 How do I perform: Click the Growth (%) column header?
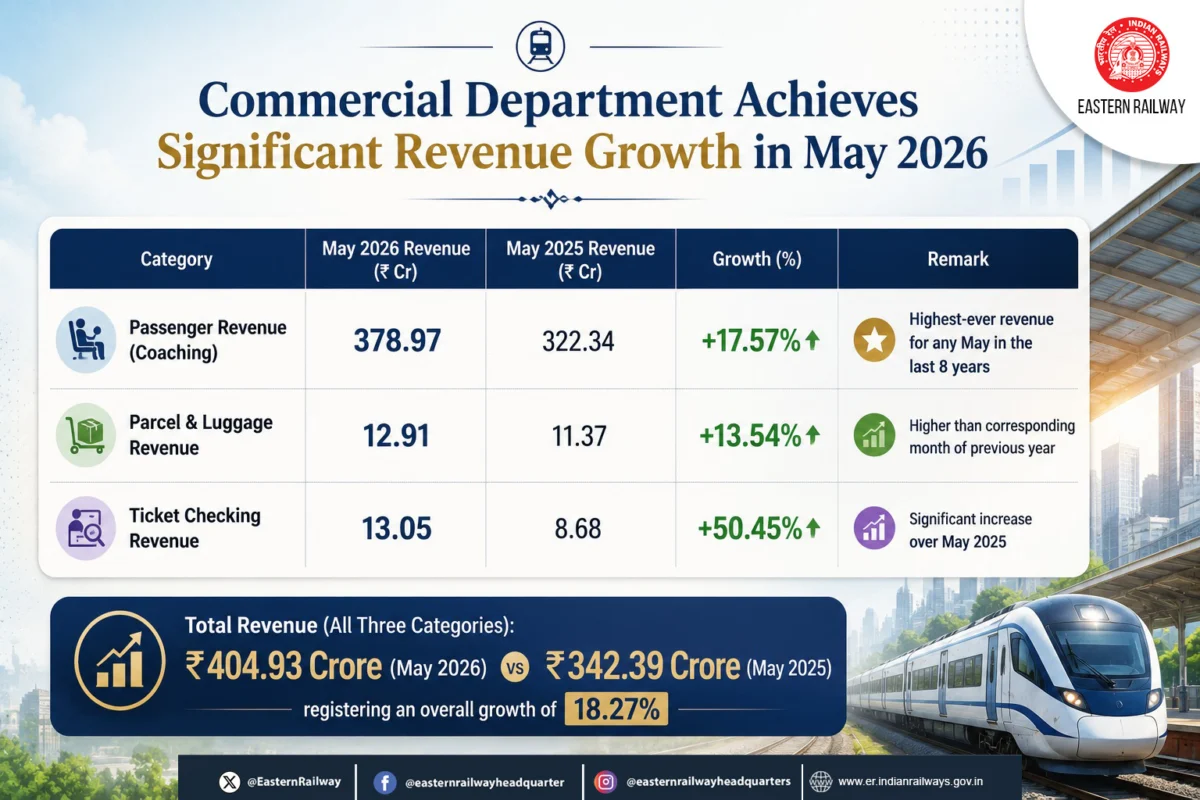(757, 259)
